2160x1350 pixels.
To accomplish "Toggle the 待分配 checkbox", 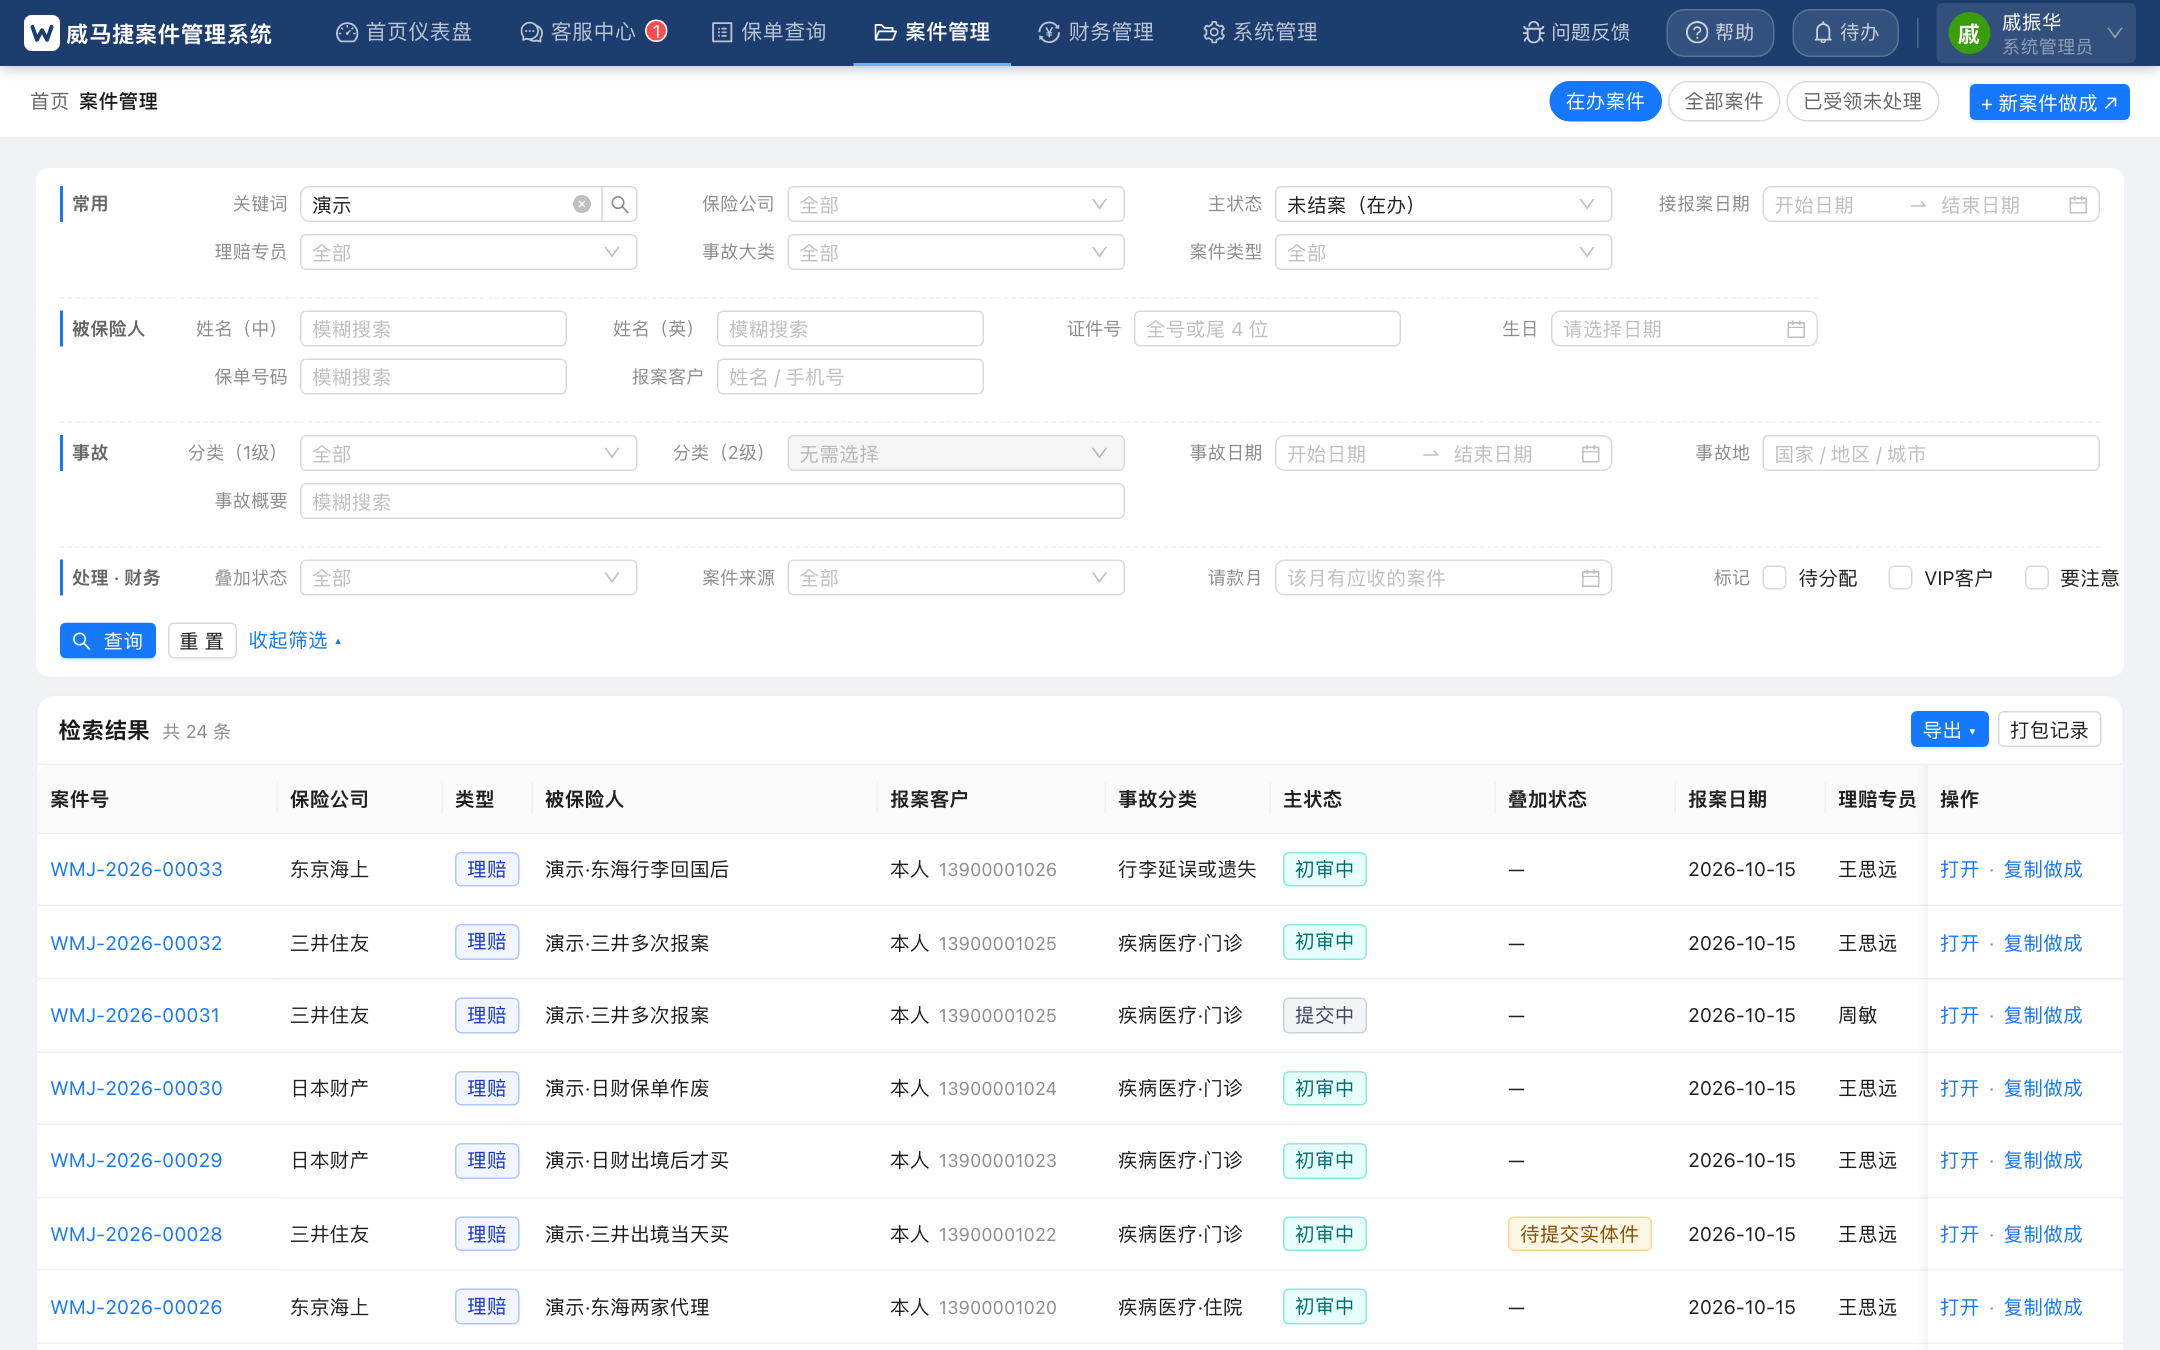I will click(x=1775, y=578).
